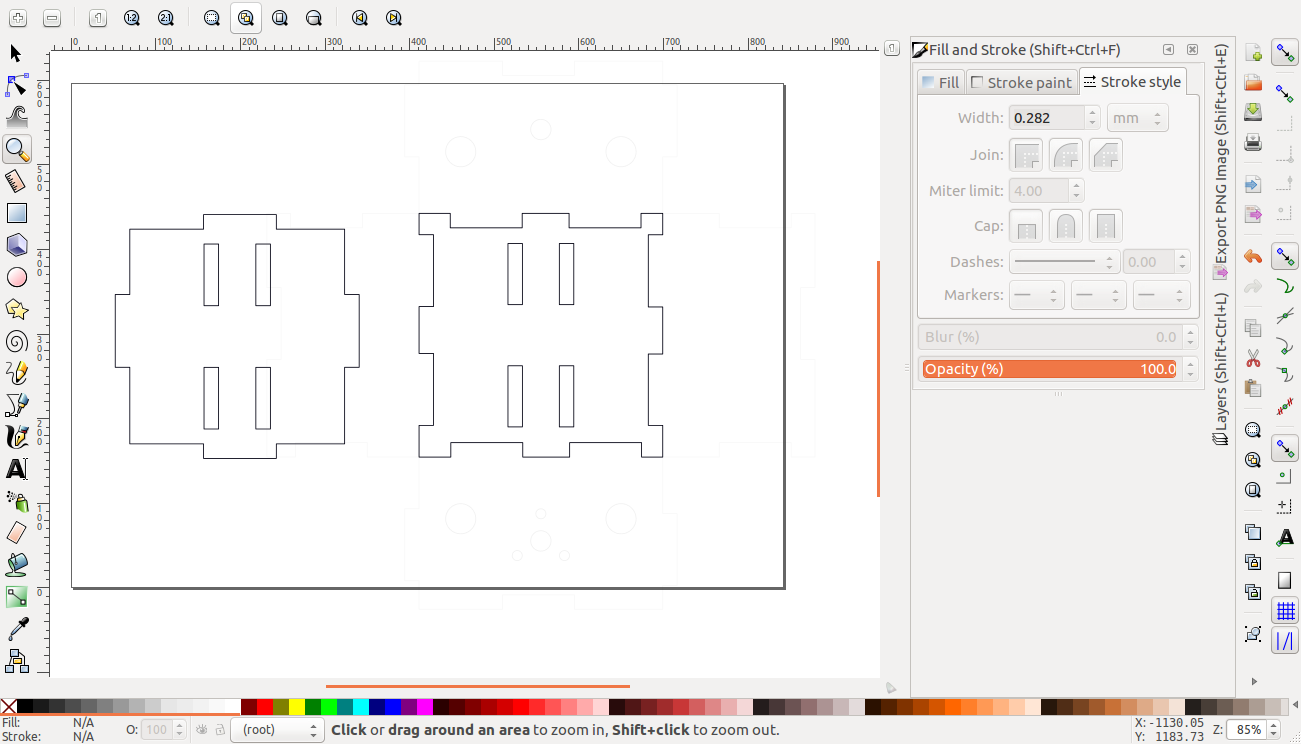Viewport: 1301px width, 744px height.
Task: Toggle snap to page border
Action: pyautogui.click(x=1286, y=581)
